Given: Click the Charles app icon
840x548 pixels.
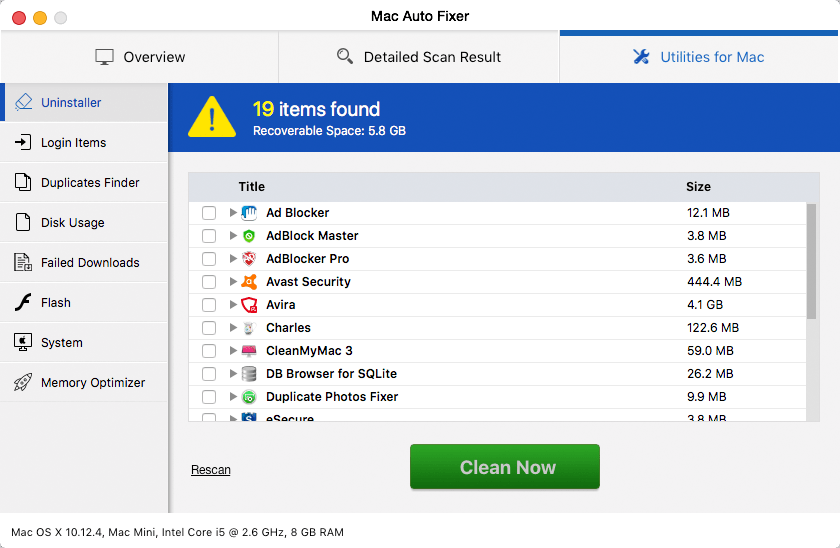Looking at the screenshot, I should point(249,328).
